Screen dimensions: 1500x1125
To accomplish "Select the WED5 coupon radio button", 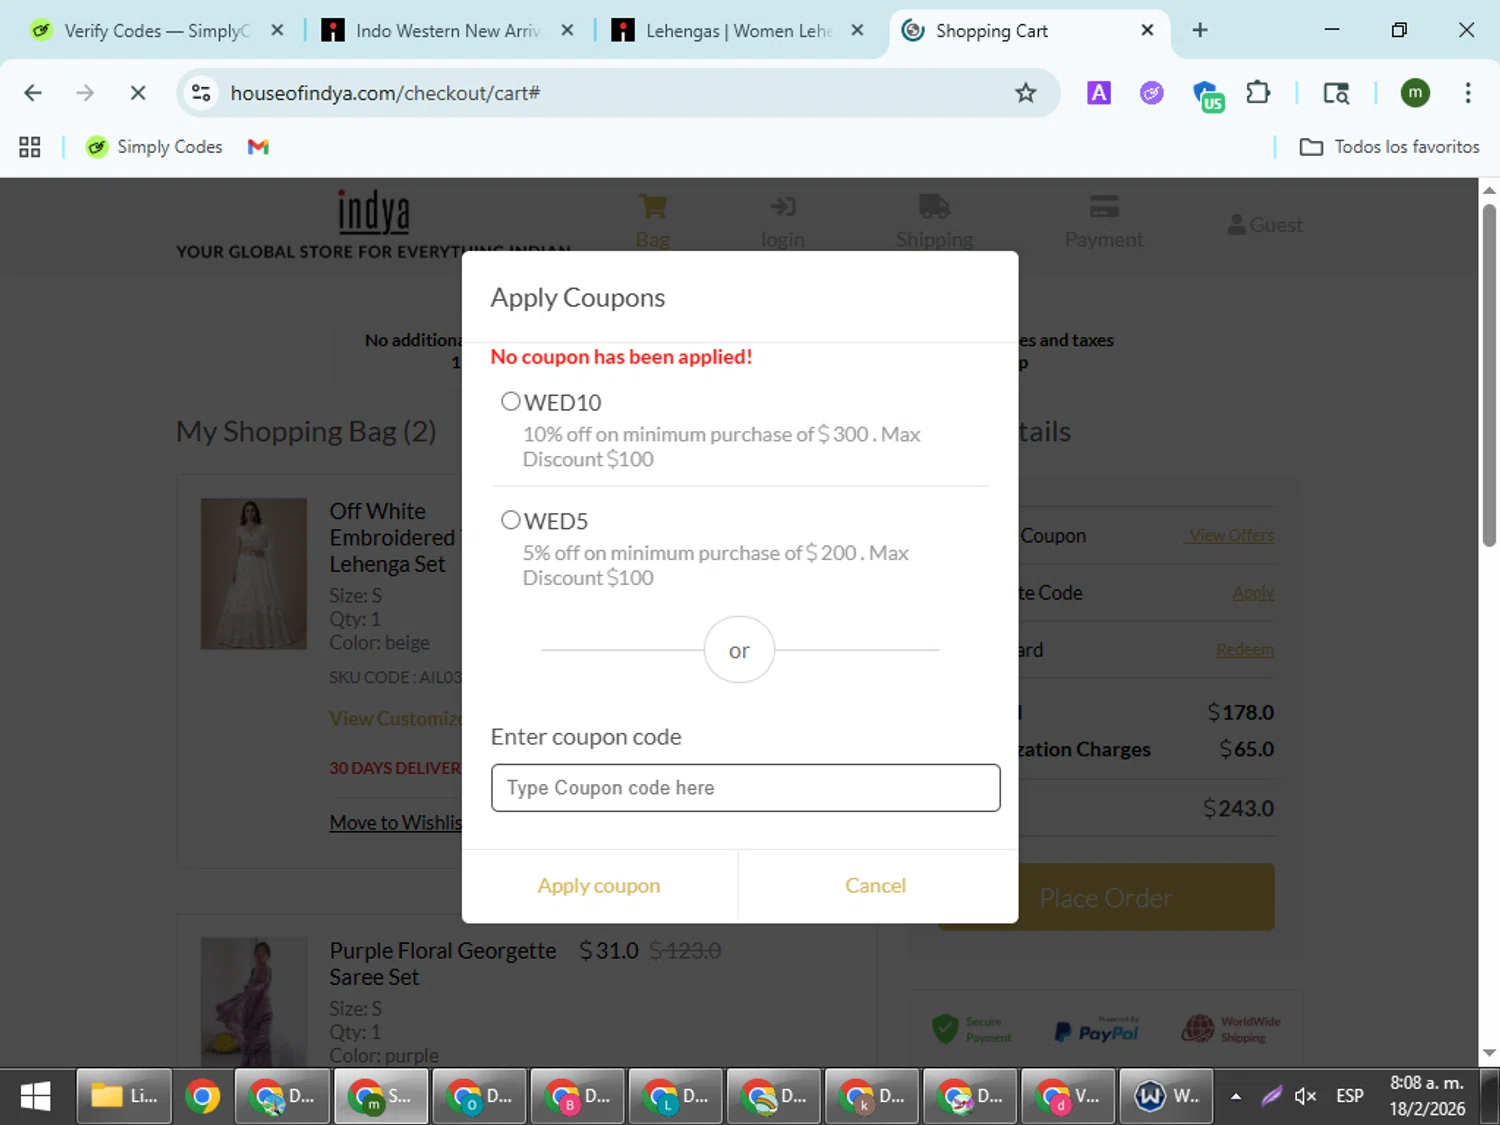I will [511, 520].
